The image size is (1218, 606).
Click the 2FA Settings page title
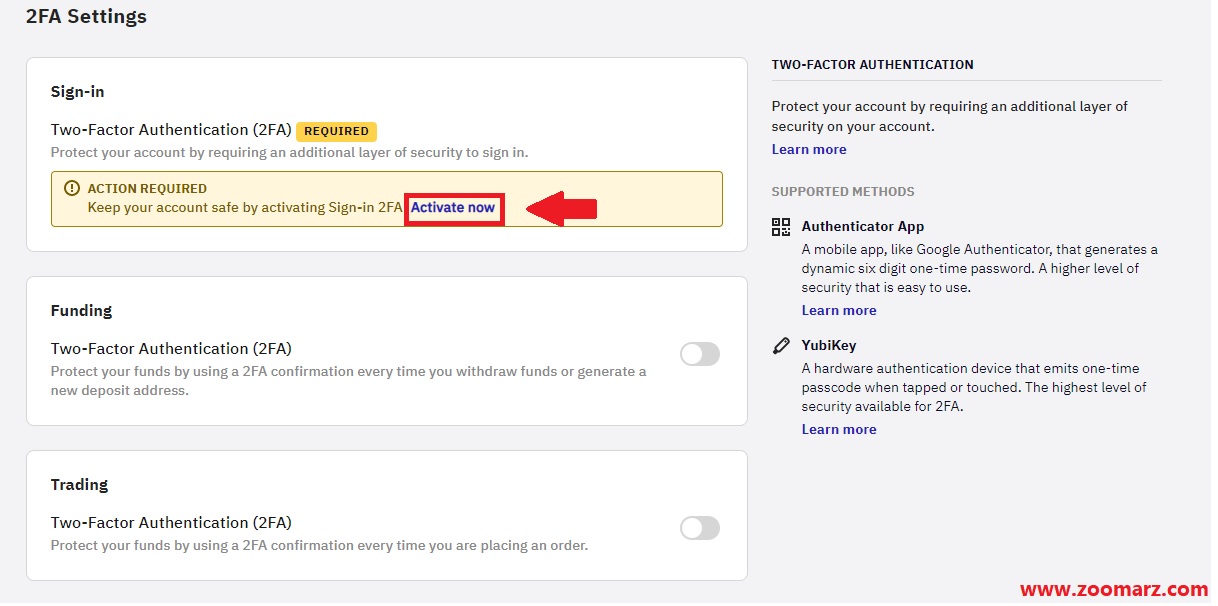click(x=86, y=16)
